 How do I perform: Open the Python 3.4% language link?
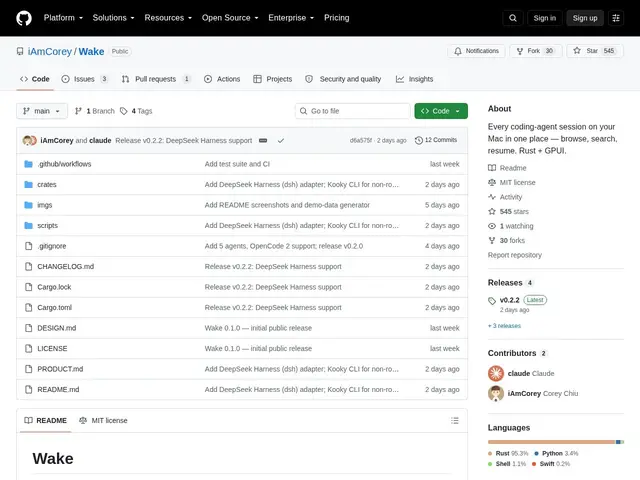(556, 453)
